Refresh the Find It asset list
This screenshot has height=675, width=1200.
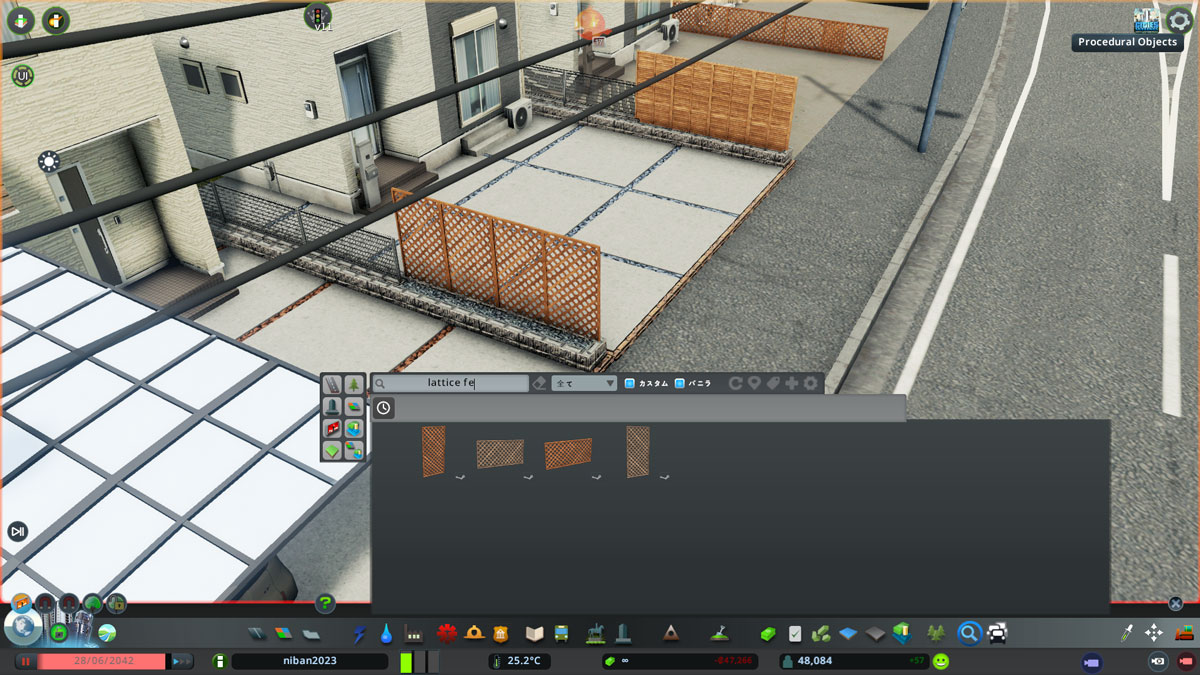tap(735, 382)
